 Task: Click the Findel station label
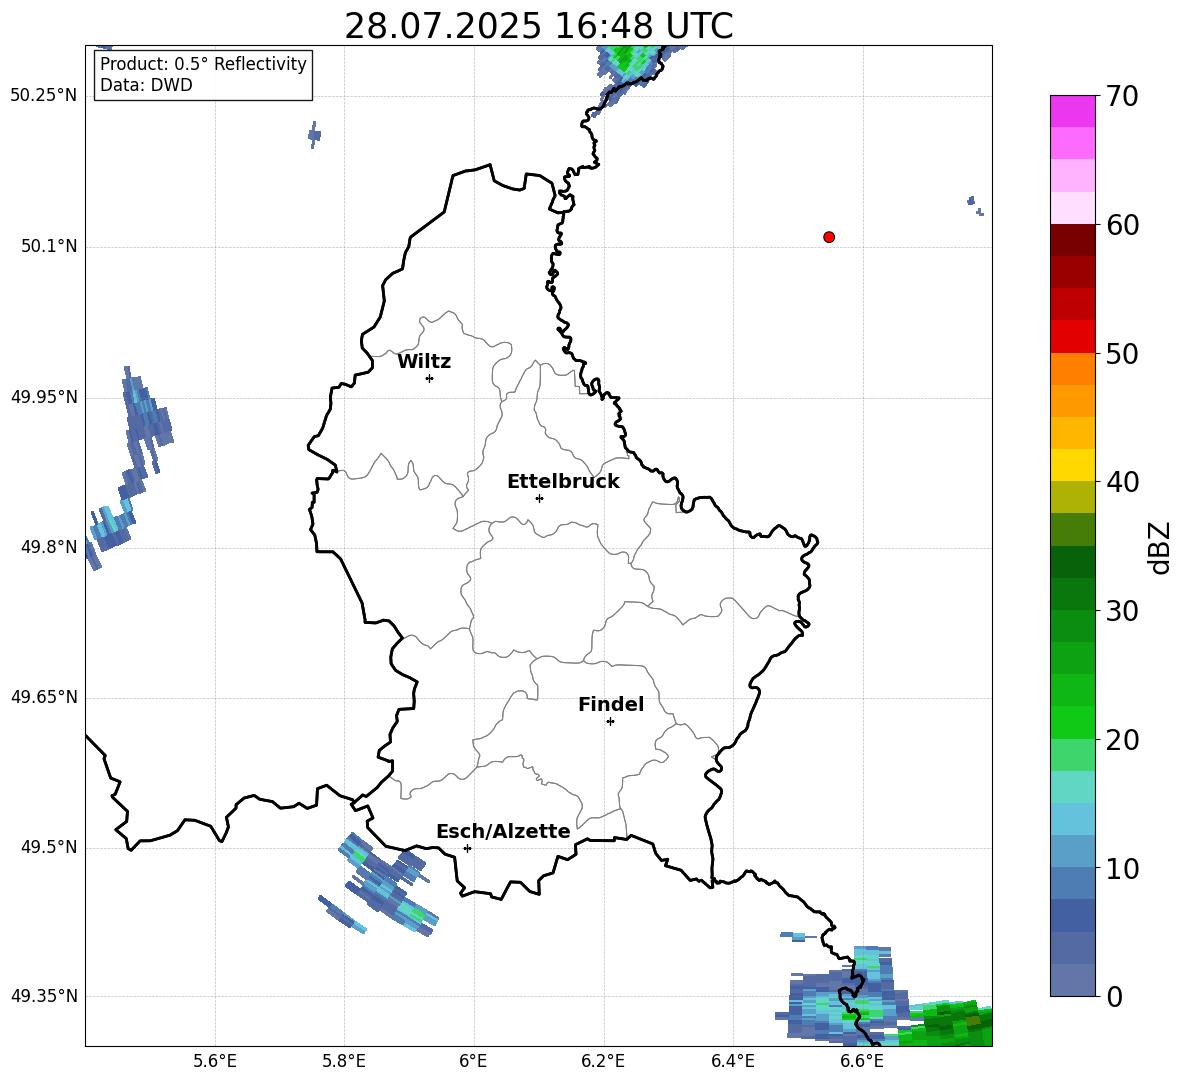pyautogui.click(x=611, y=704)
